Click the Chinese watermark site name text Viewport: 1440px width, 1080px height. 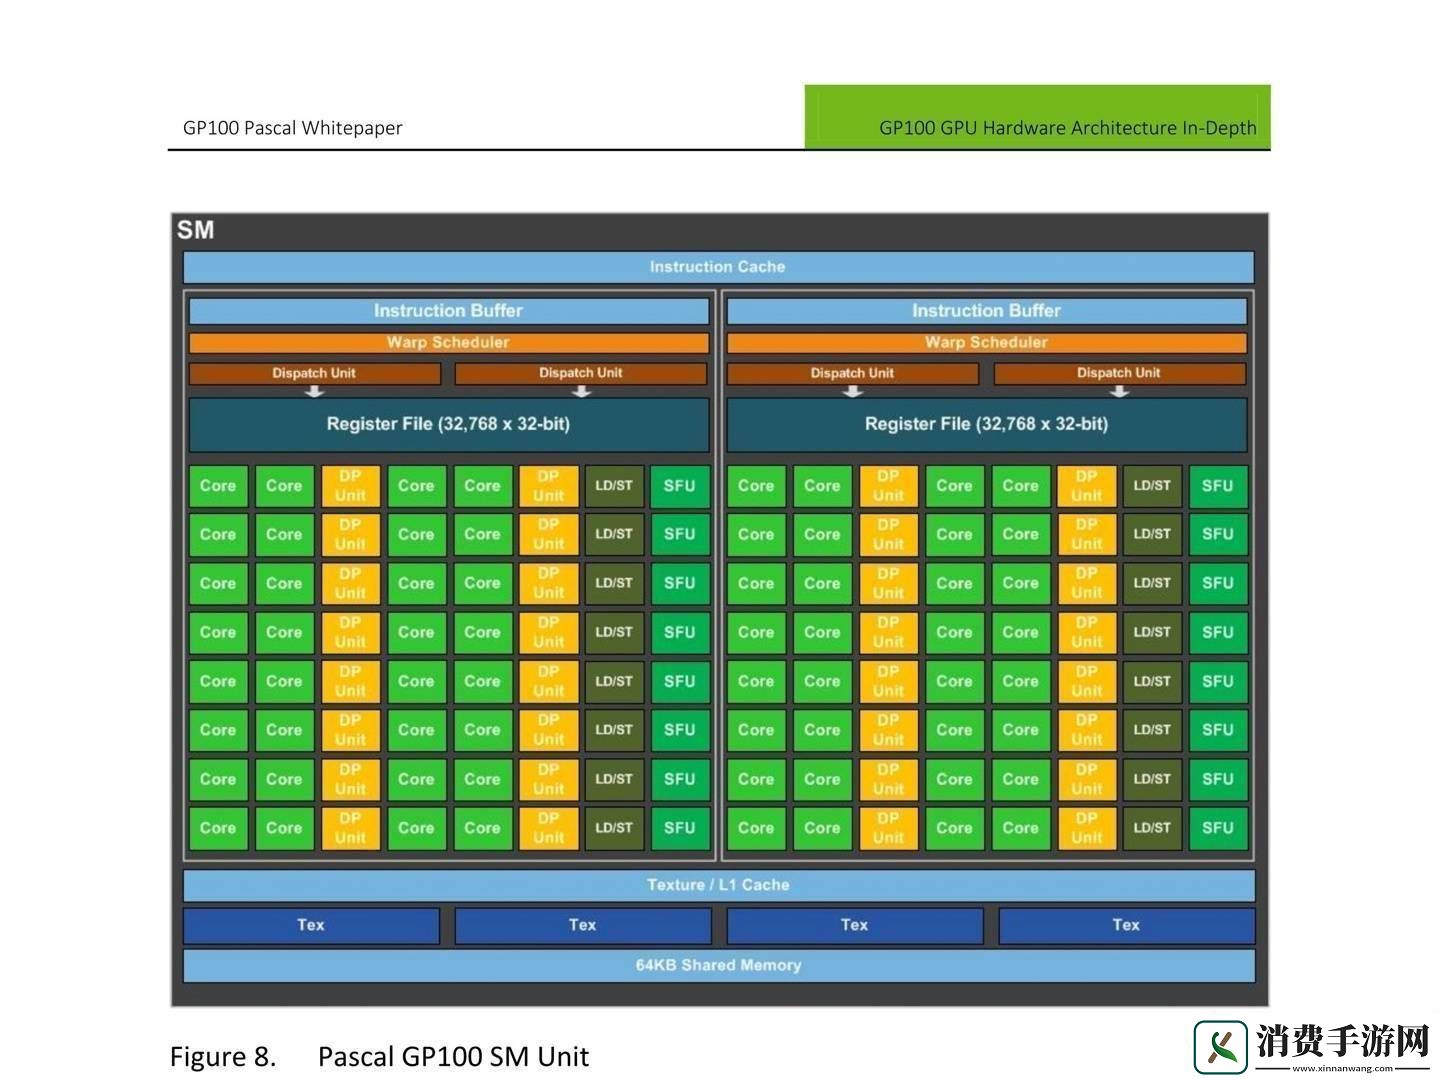(x=1342, y=1041)
